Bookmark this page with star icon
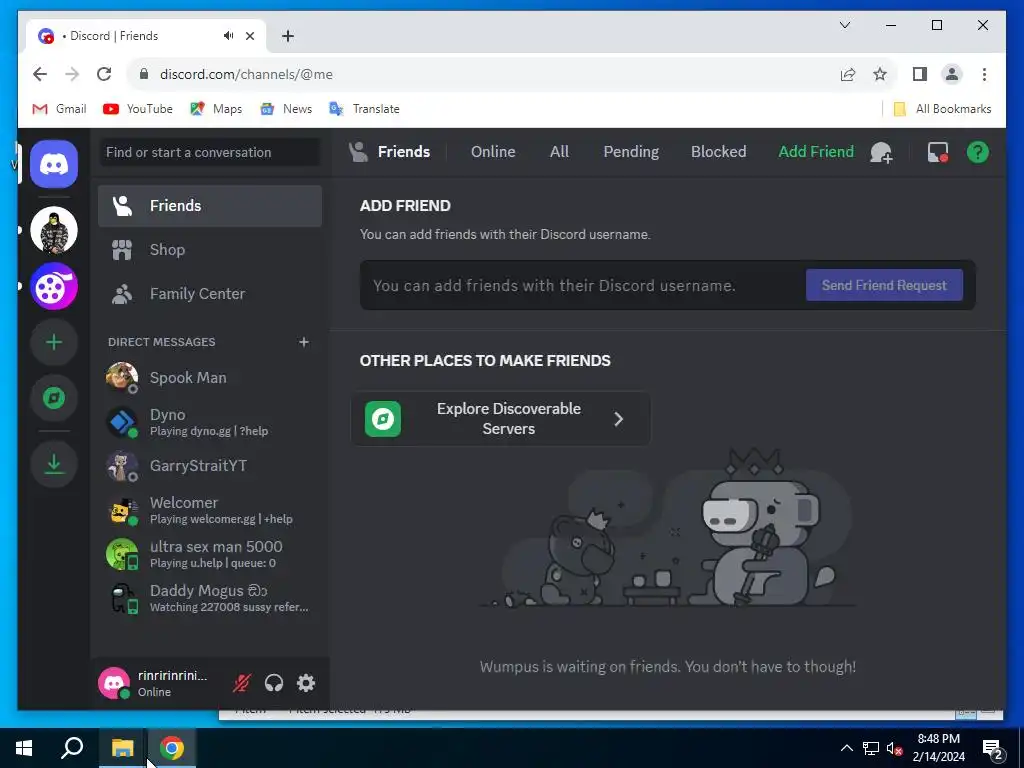 880,74
